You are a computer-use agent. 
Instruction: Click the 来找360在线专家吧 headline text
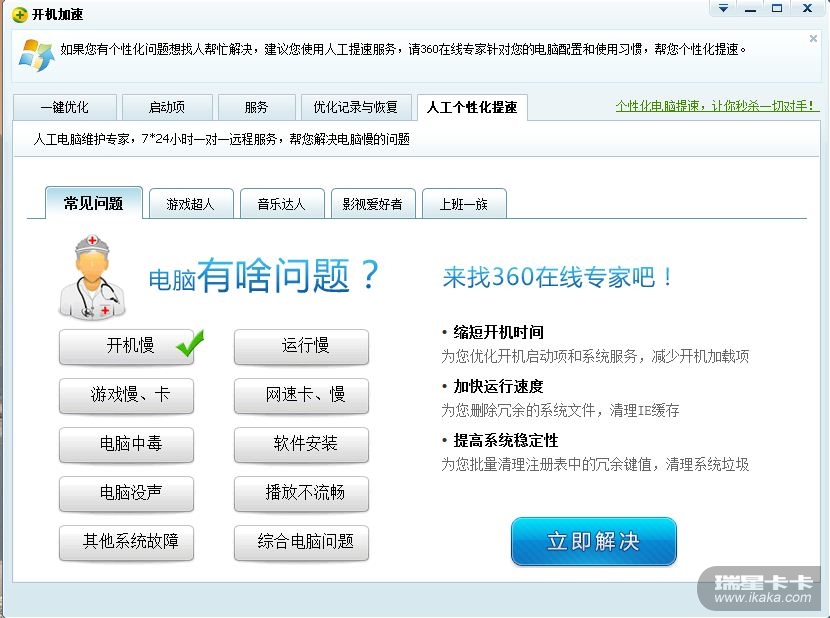558,277
